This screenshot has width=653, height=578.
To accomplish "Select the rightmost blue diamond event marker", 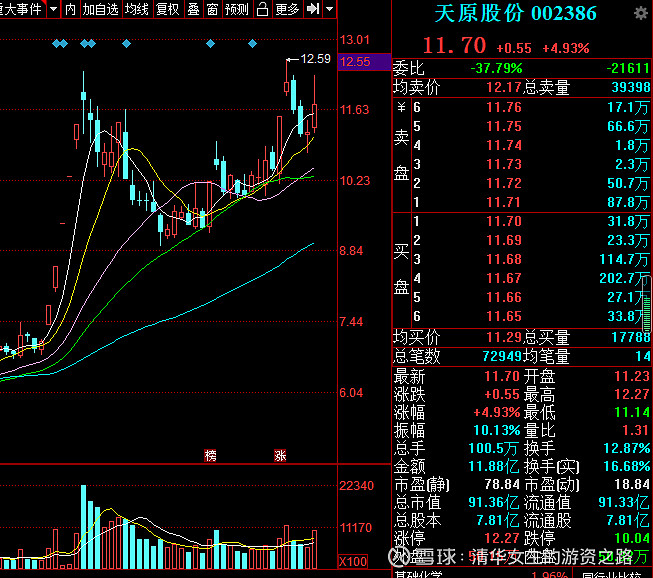I will click(252, 43).
